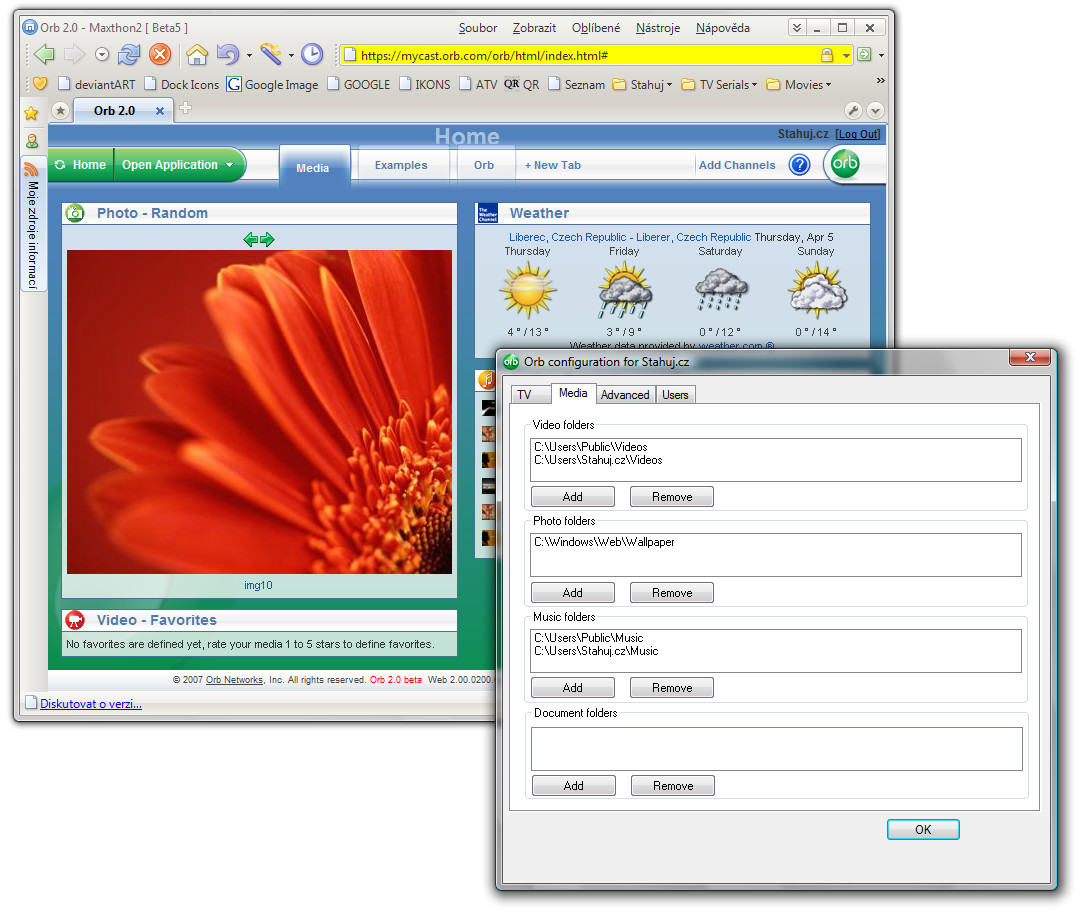The width and height of the screenshot is (1077, 911).
Task: Click the browser Back arrow
Action: (44, 54)
